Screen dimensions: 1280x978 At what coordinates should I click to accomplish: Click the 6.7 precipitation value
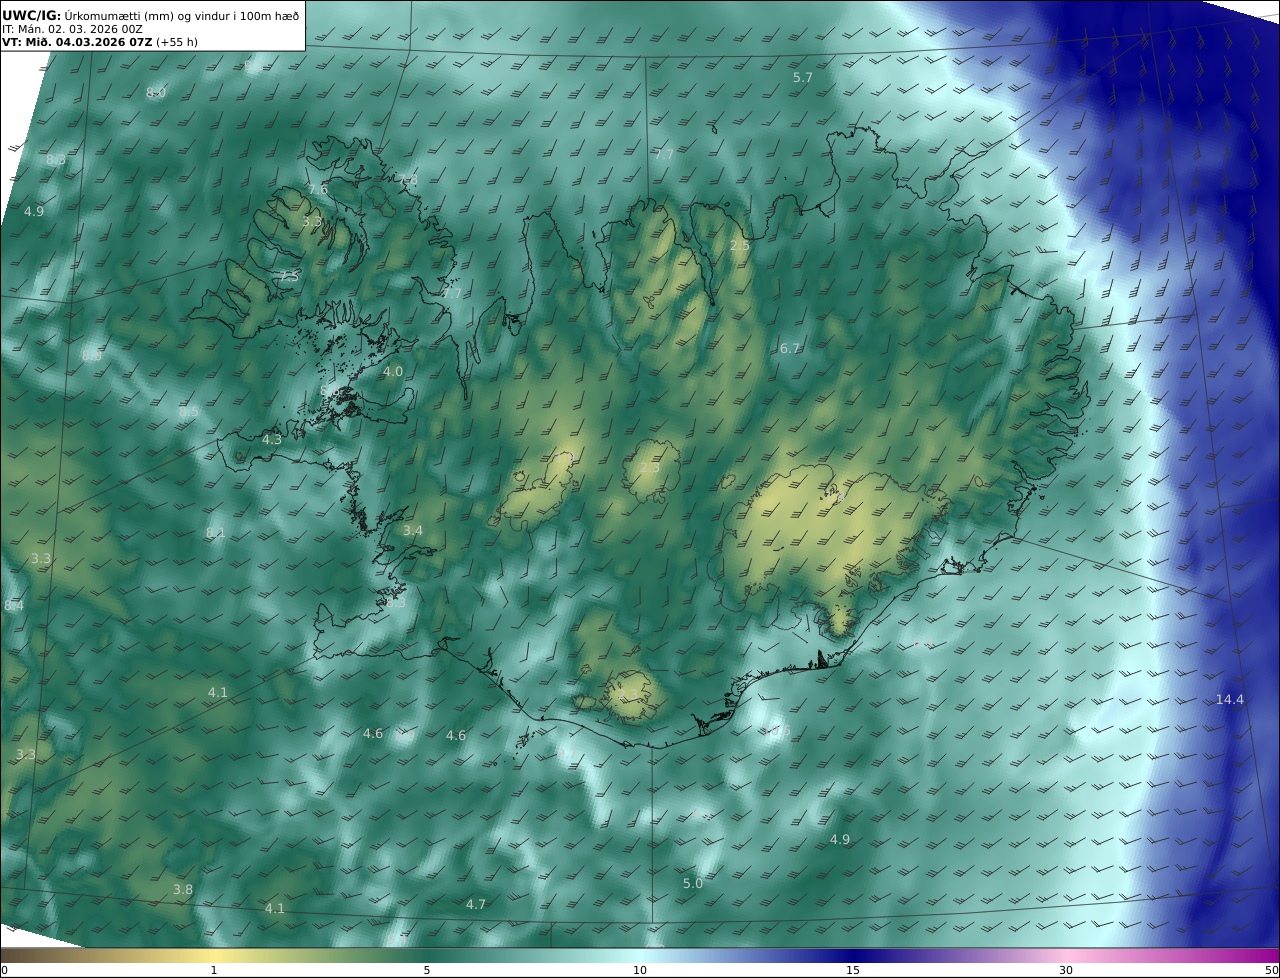(790, 348)
